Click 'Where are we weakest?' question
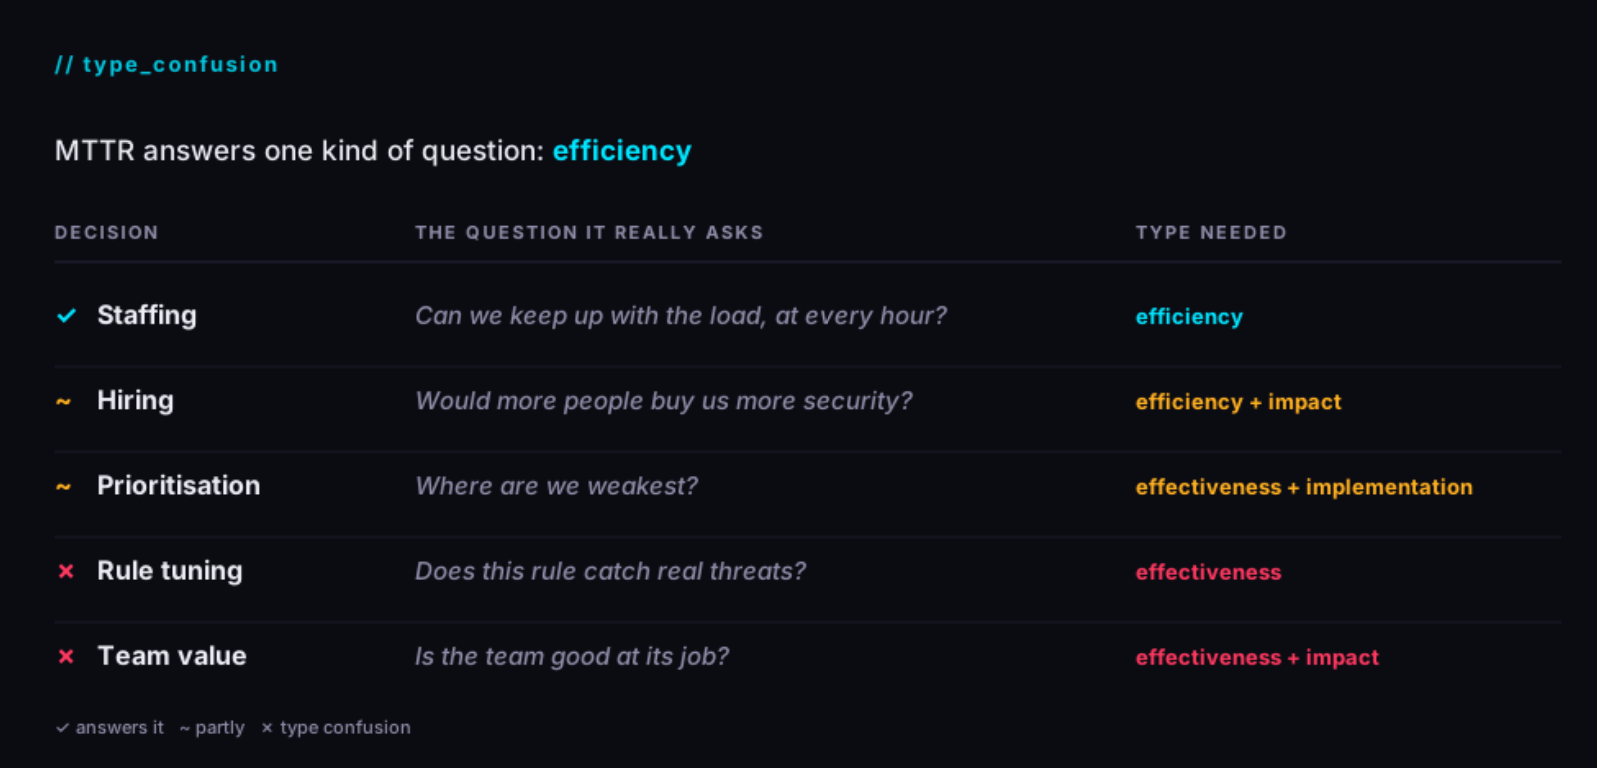The height and width of the screenshot is (768, 1597). tap(556, 486)
